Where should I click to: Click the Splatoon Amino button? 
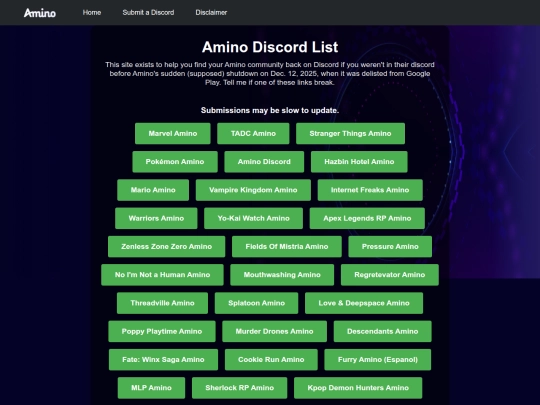click(257, 303)
